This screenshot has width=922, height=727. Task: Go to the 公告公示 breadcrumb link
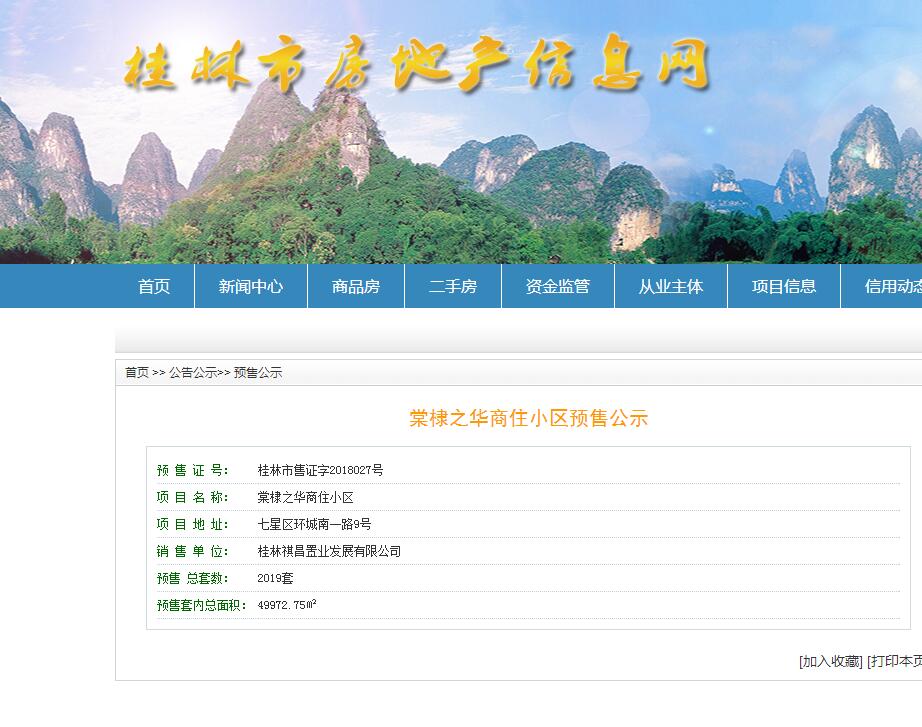192,373
